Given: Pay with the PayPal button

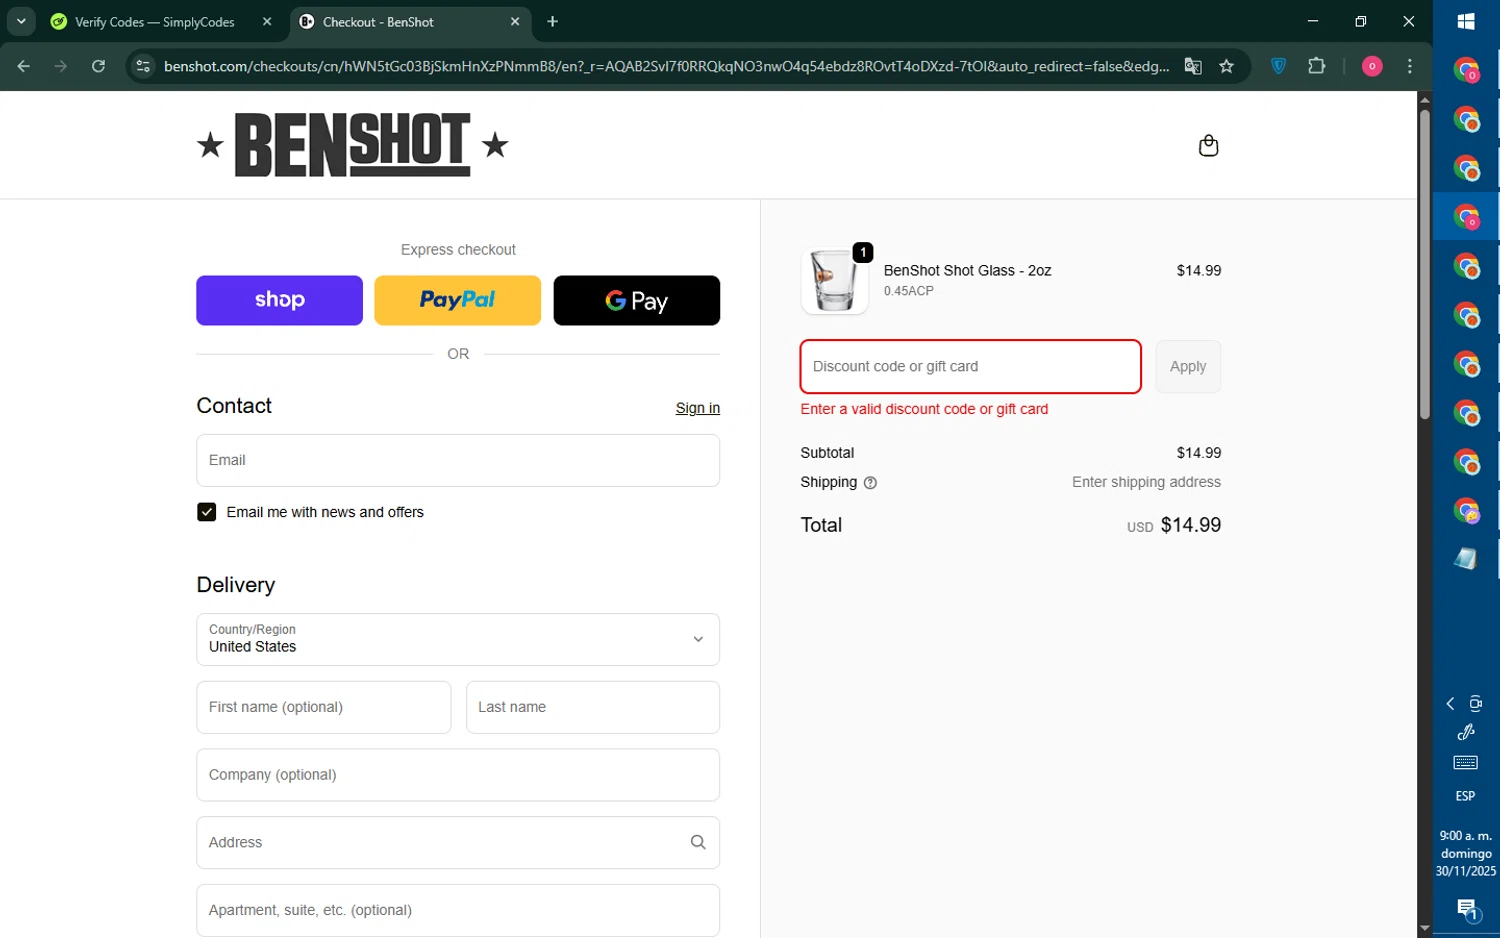Looking at the screenshot, I should [457, 300].
